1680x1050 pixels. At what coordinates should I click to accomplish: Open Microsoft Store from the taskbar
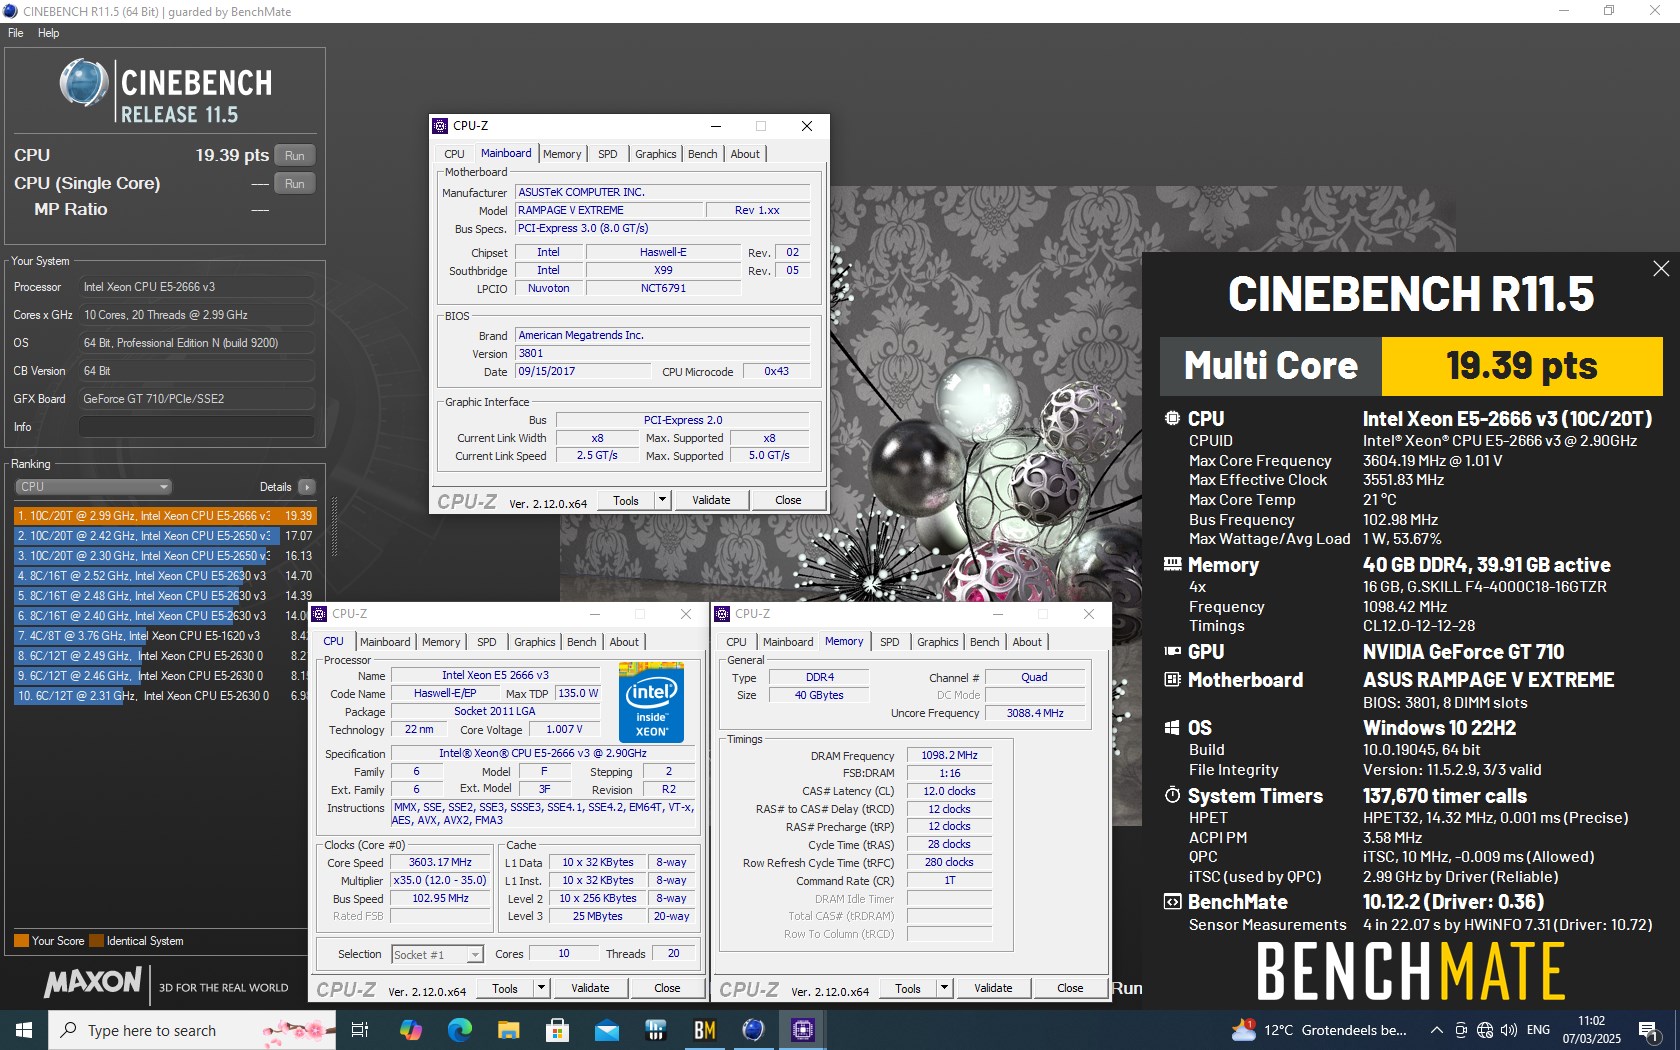click(x=558, y=1030)
